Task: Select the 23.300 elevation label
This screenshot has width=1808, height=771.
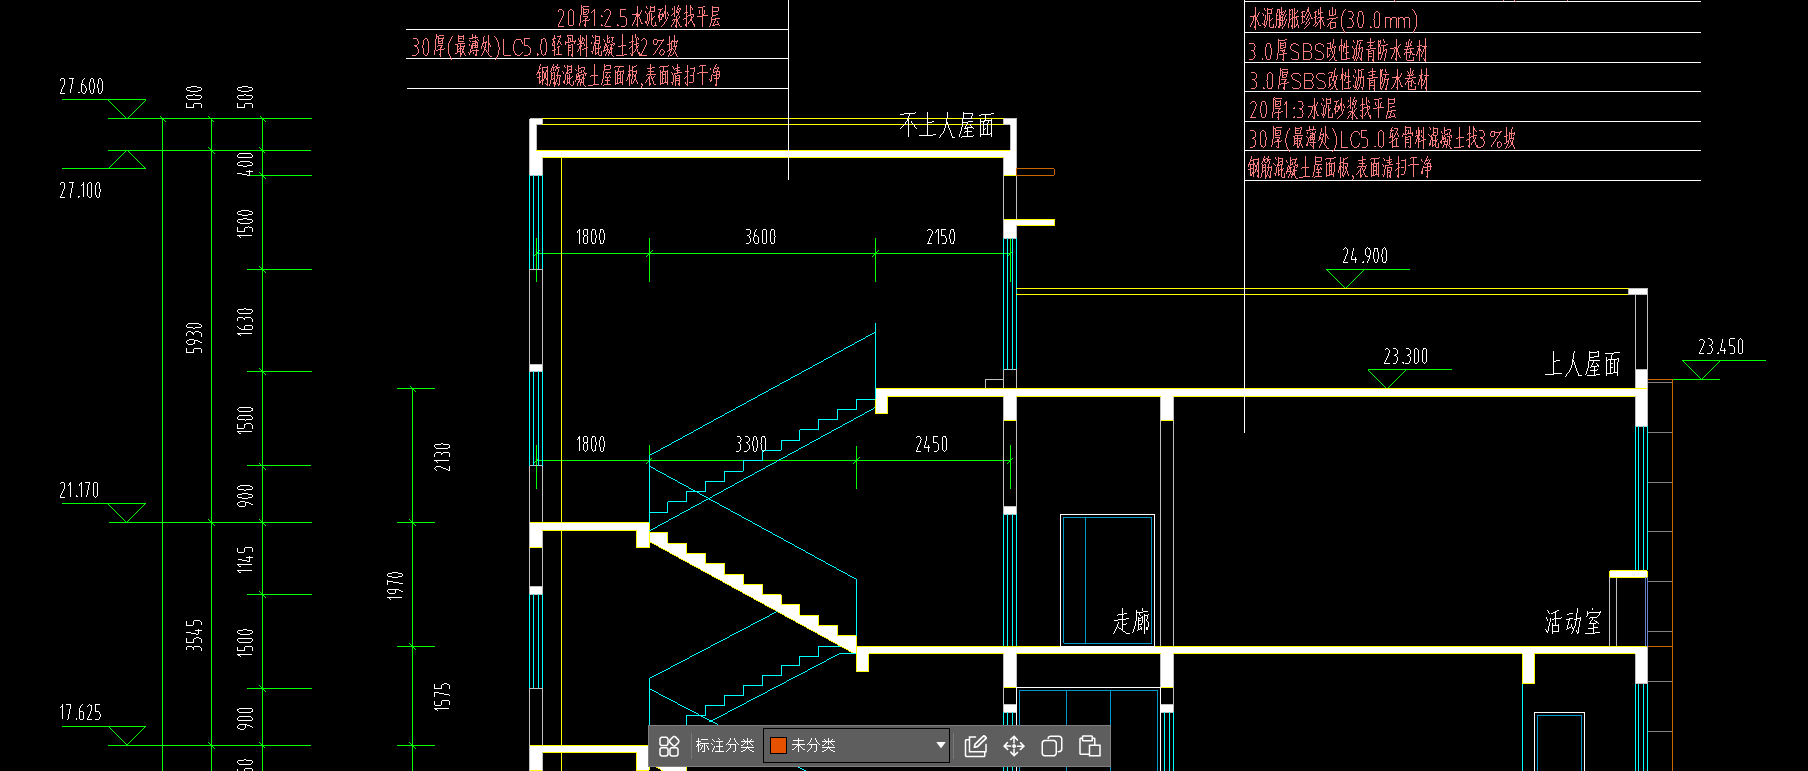Action: [x=1405, y=357]
